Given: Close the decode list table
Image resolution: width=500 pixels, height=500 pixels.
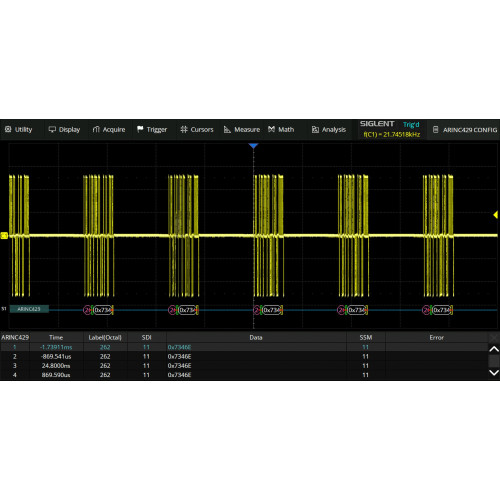Looking at the screenshot, I should (494, 338).
